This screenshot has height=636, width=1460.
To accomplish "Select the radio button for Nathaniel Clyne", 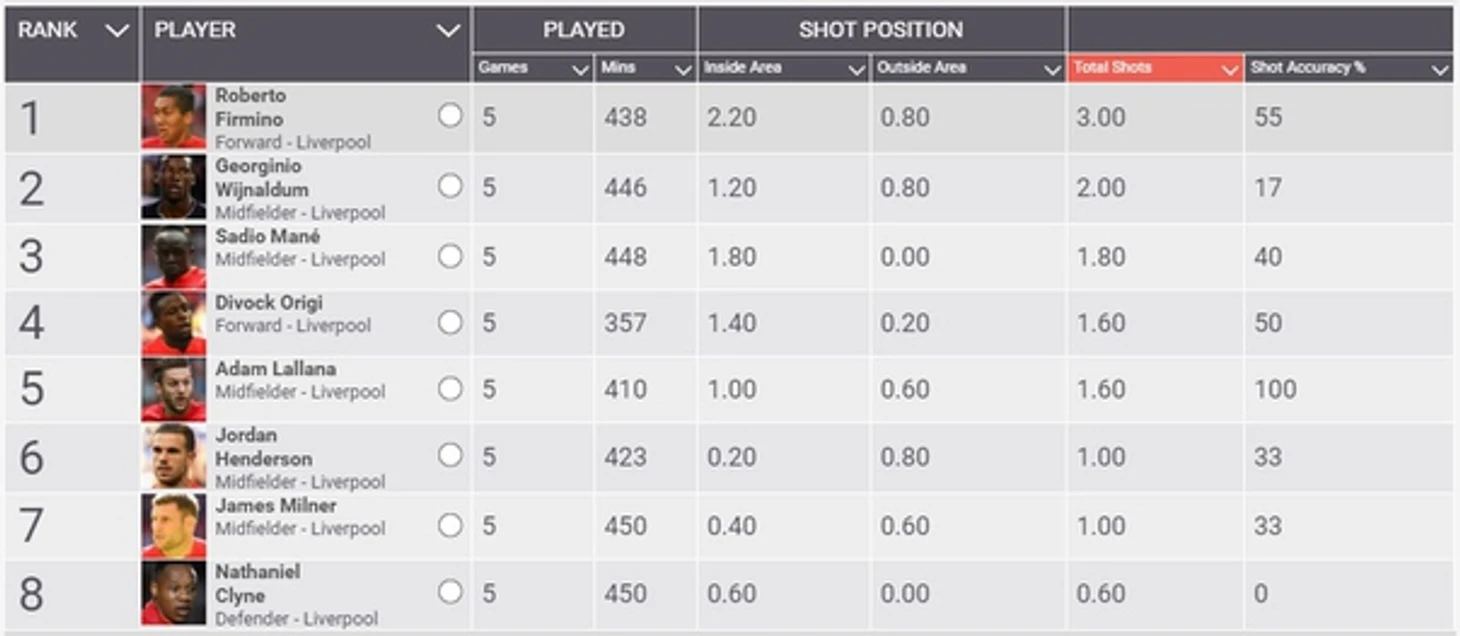I will 450,592.
